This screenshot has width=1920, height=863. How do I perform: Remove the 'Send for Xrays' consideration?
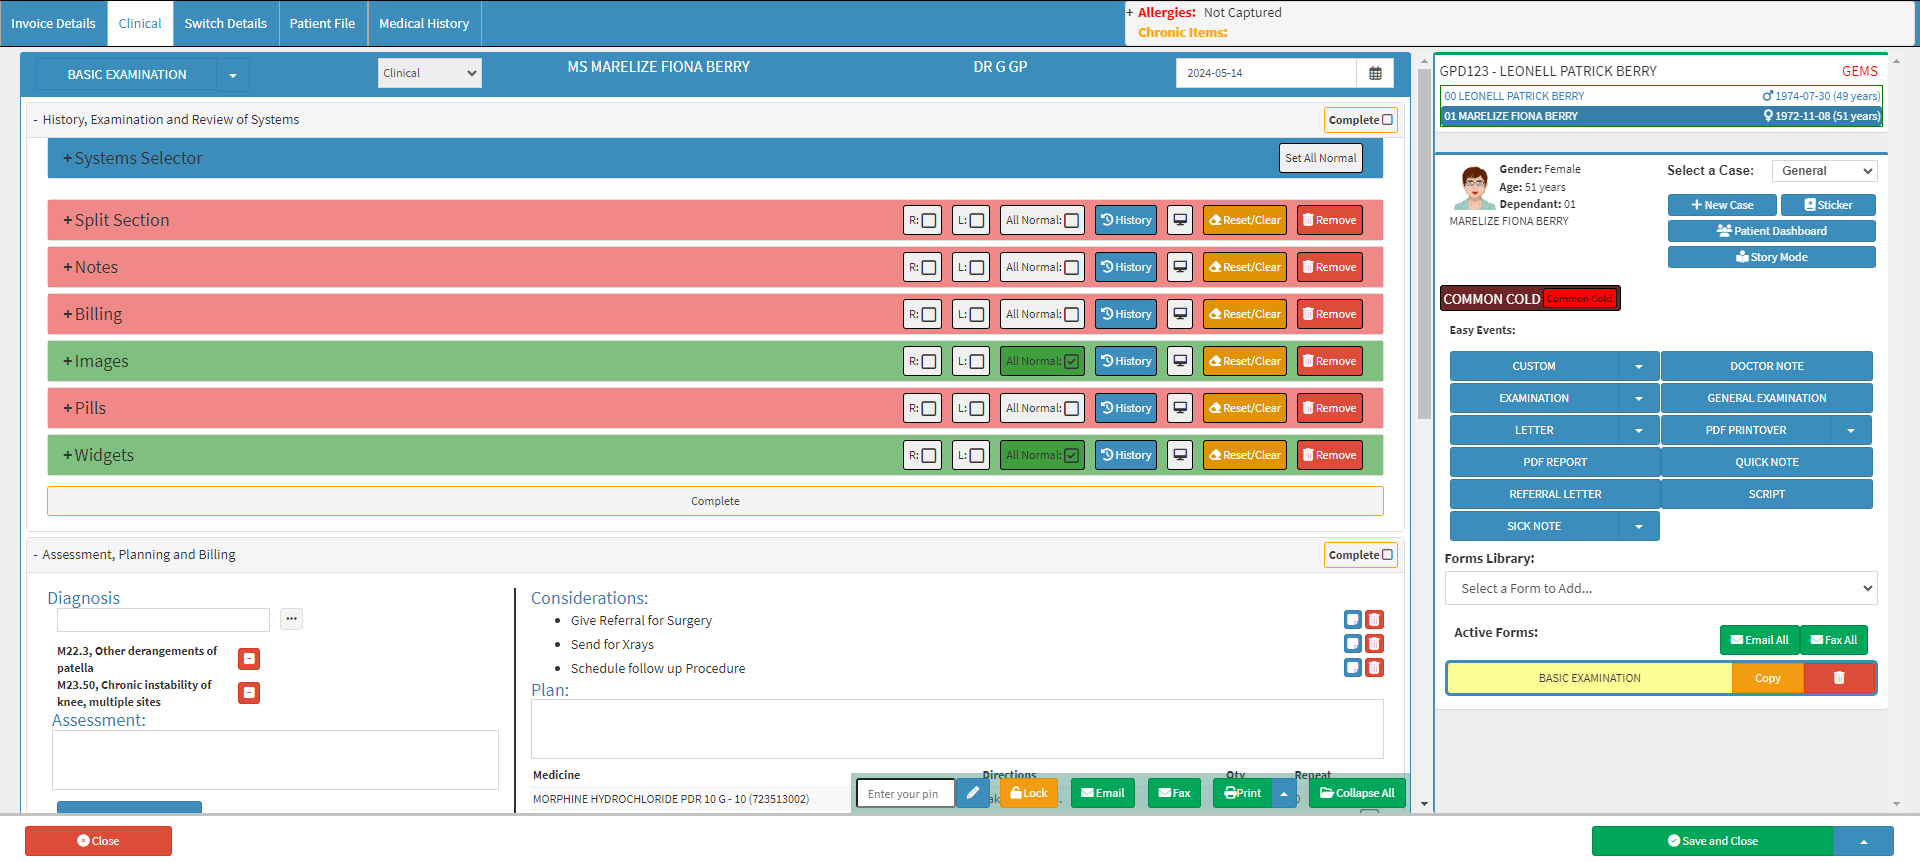click(1374, 644)
